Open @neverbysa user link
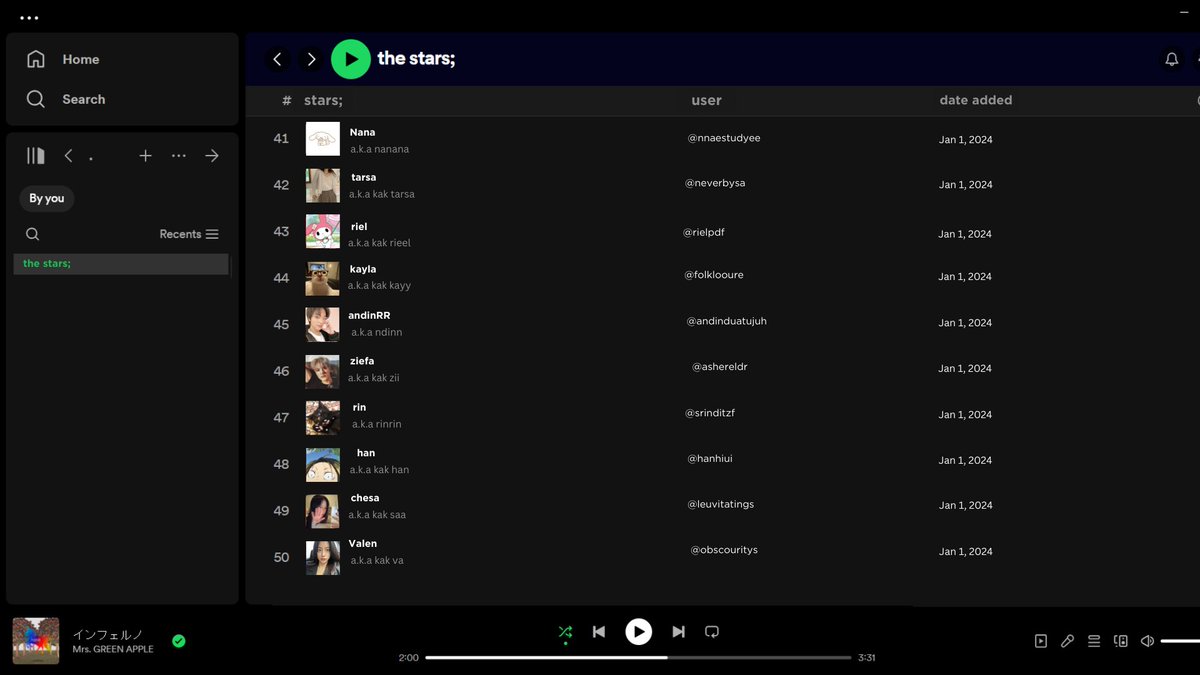This screenshot has height=675, width=1200. 715,183
